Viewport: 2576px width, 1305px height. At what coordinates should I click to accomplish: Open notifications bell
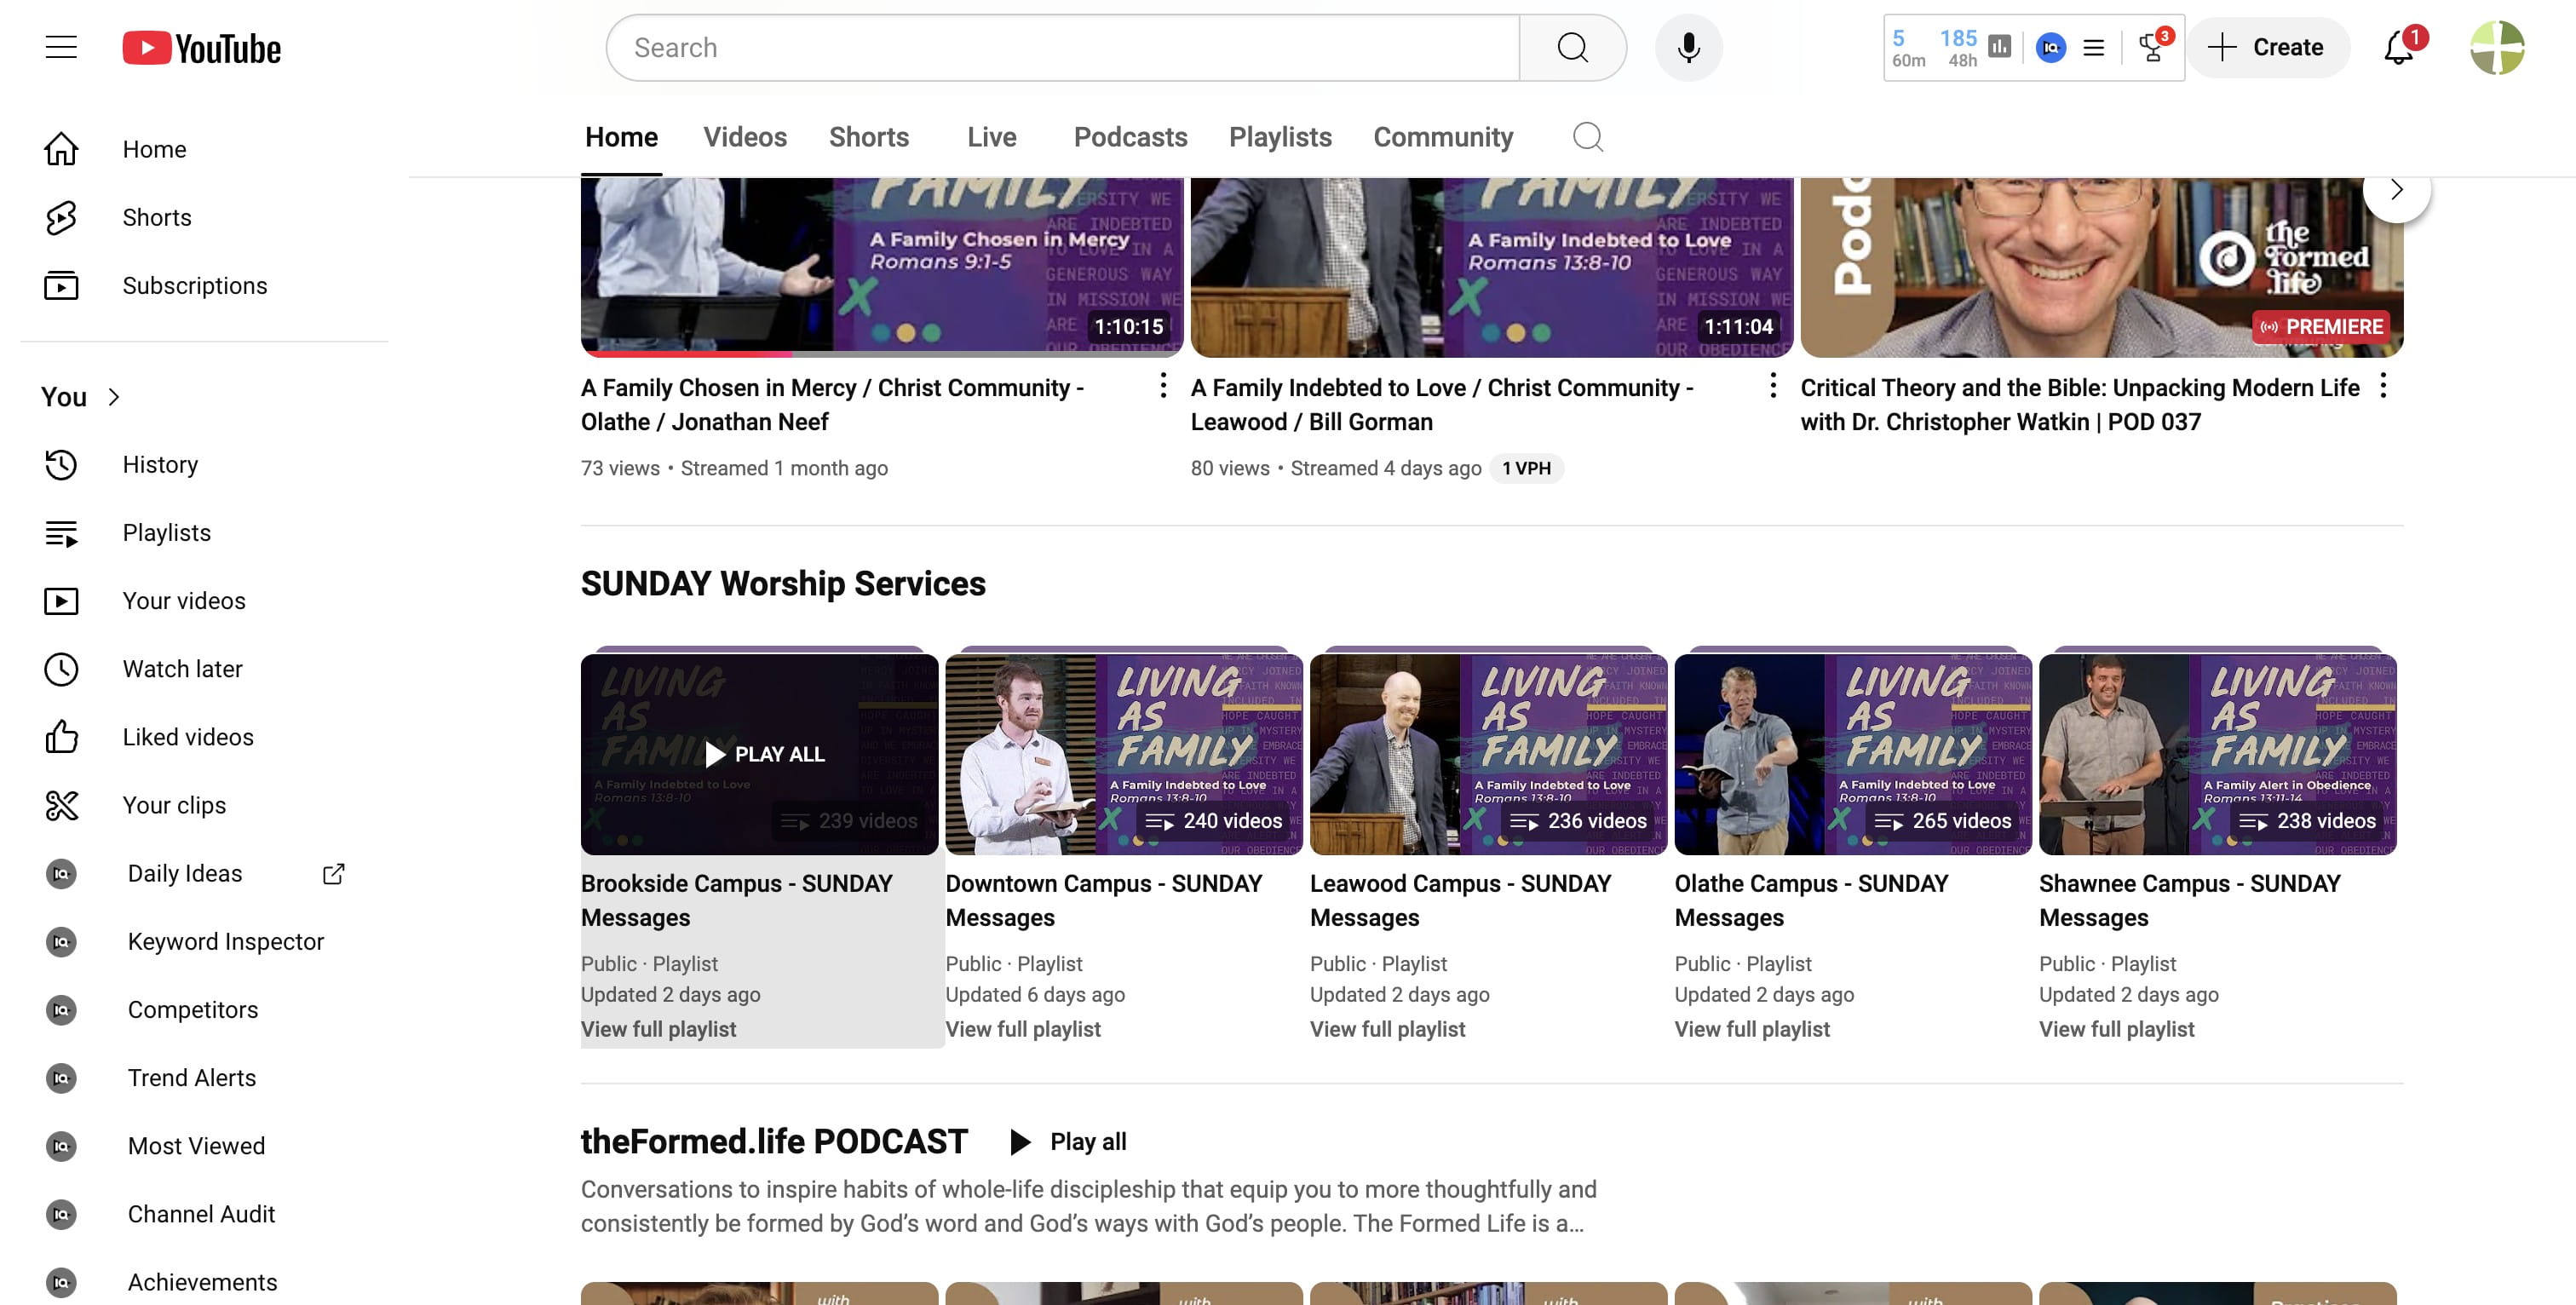point(2399,47)
